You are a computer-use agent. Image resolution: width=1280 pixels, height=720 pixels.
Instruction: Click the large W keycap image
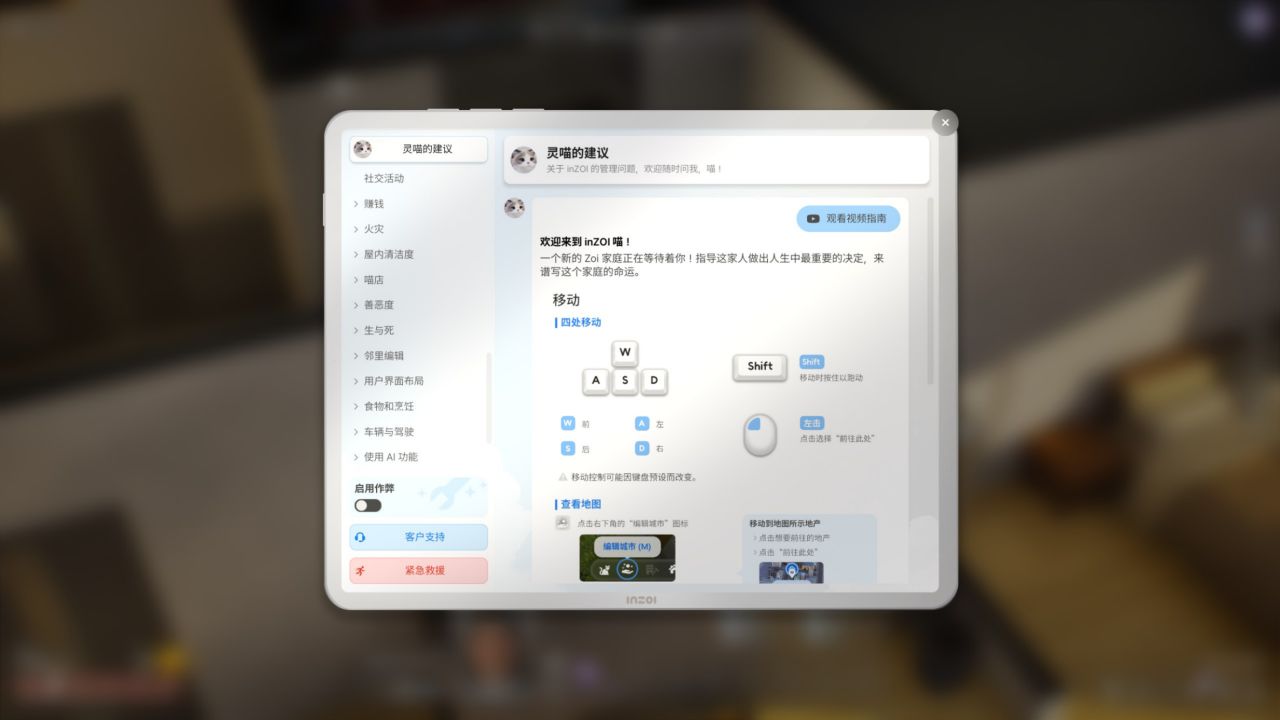pos(625,353)
